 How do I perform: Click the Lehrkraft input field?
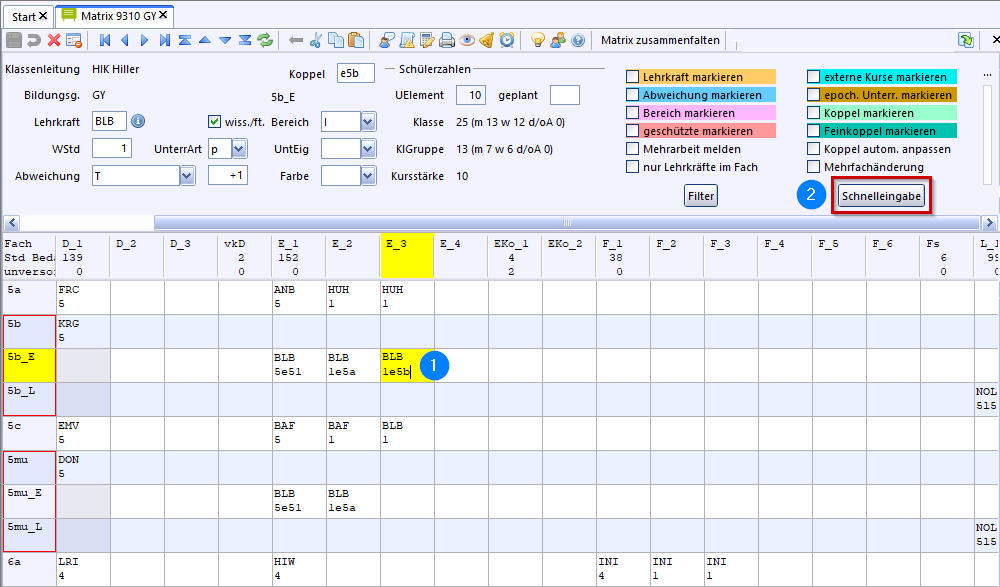click(x=109, y=121)
